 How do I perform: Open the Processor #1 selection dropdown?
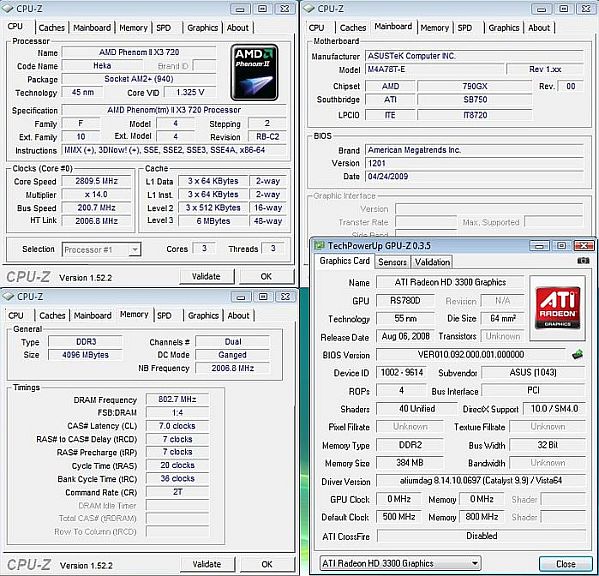(x=101, y=249)
